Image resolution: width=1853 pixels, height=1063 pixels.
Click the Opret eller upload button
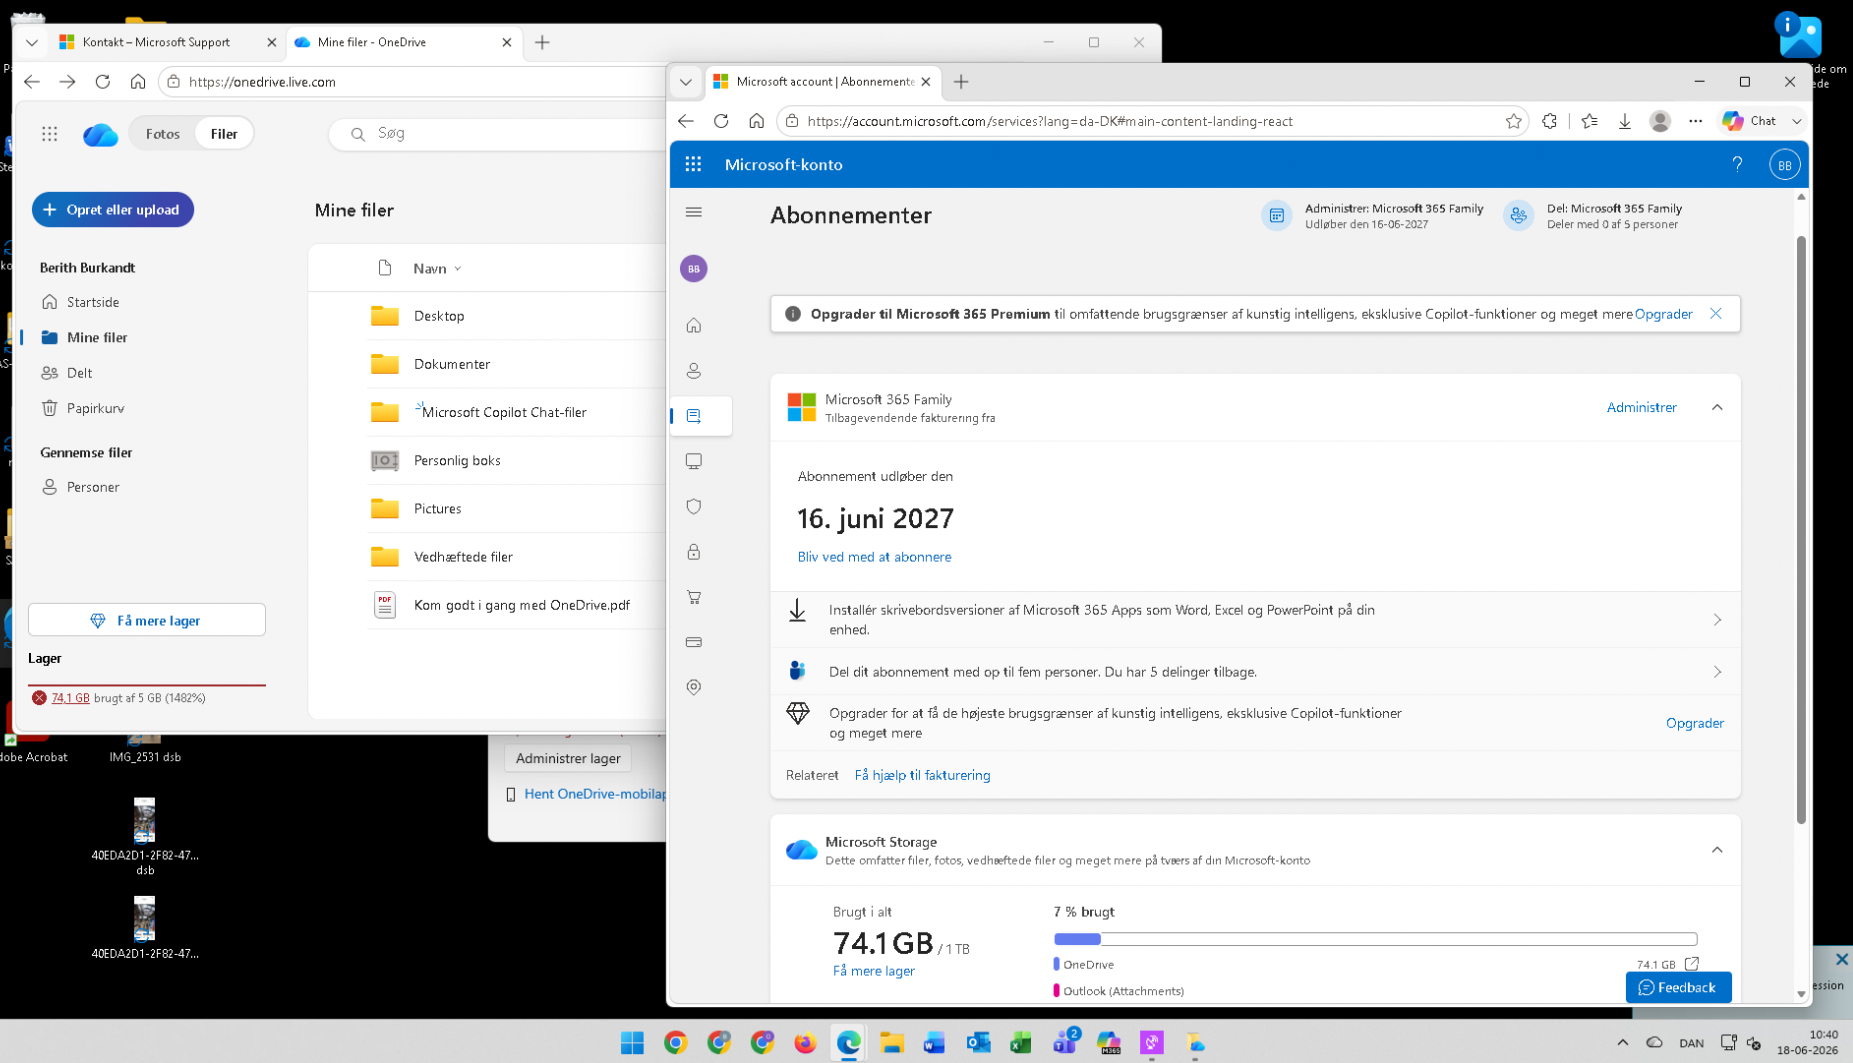pos(113,210)
